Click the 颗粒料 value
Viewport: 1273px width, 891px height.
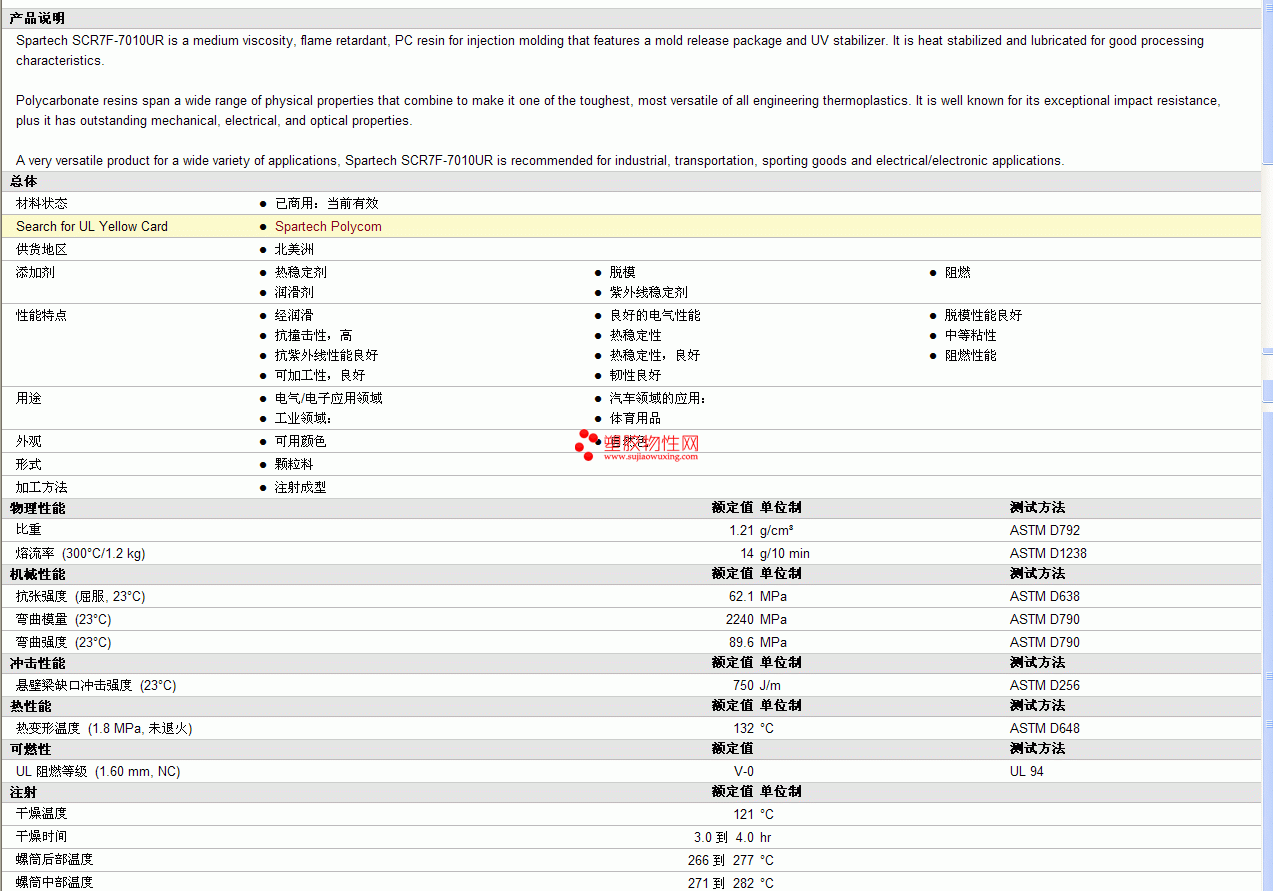pyautogui.click(x=294, y=464)
